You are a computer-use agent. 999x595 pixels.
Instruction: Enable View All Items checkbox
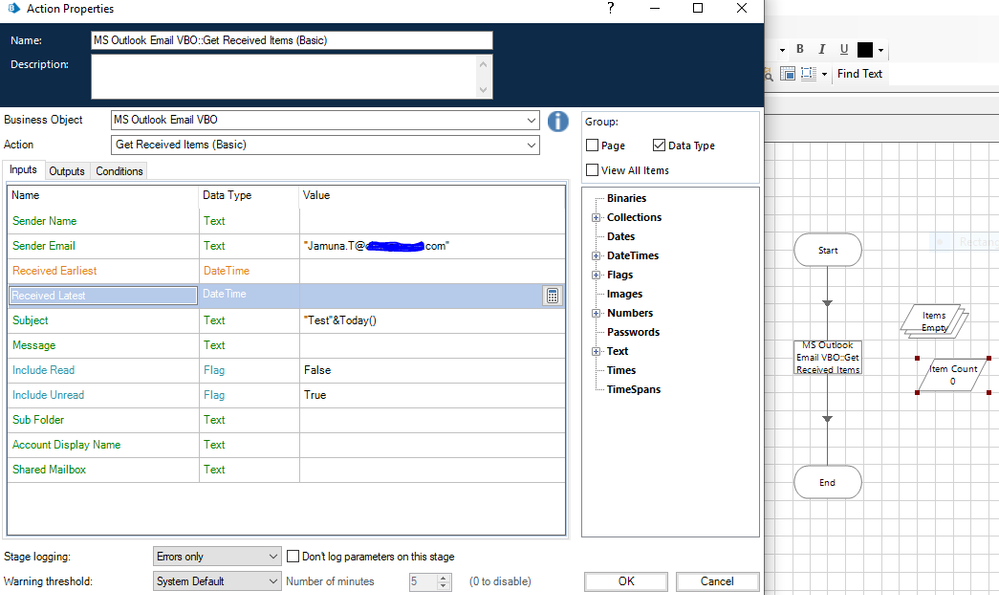pyautogui.click(x=593, y=171)
